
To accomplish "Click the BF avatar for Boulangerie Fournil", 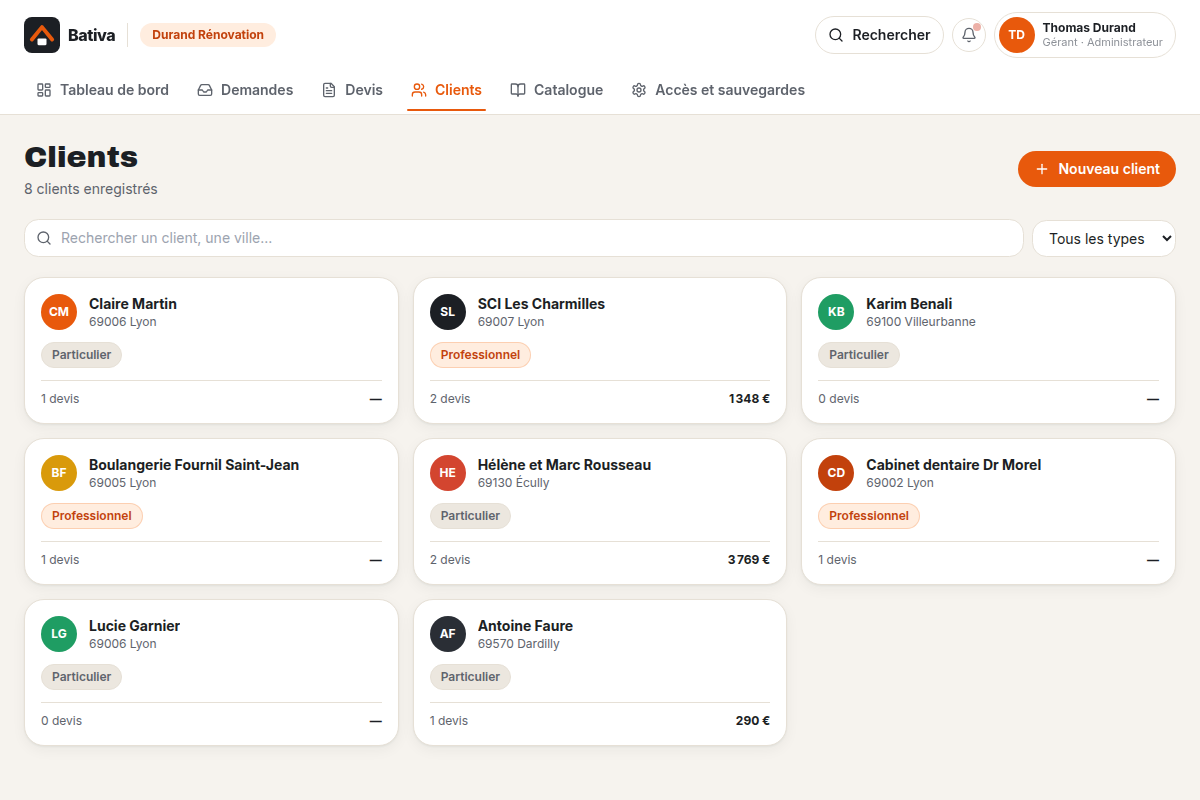I will [59, 473].
